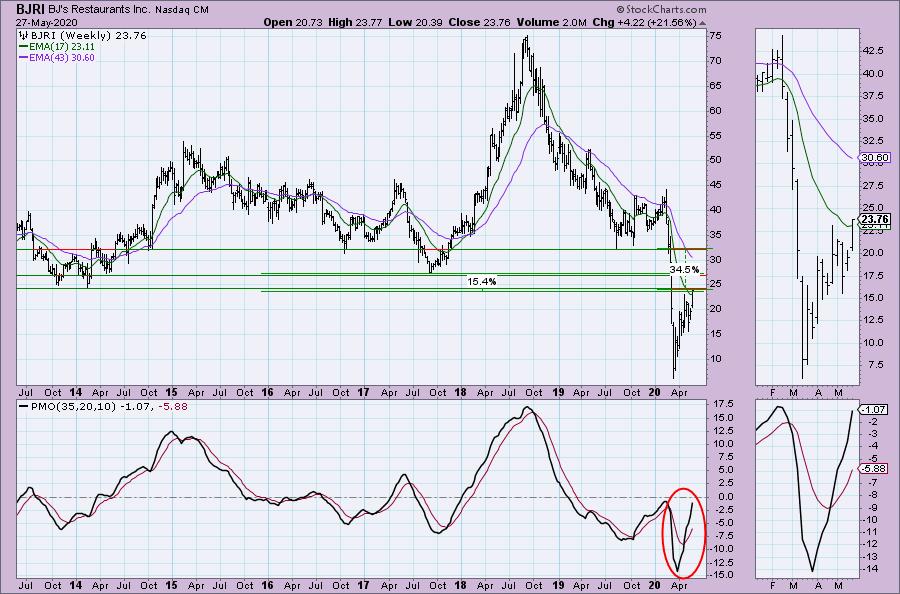Click the "EMA(17) 23.11" legend text
Screen dimensions: 900x594
point(62,46)
